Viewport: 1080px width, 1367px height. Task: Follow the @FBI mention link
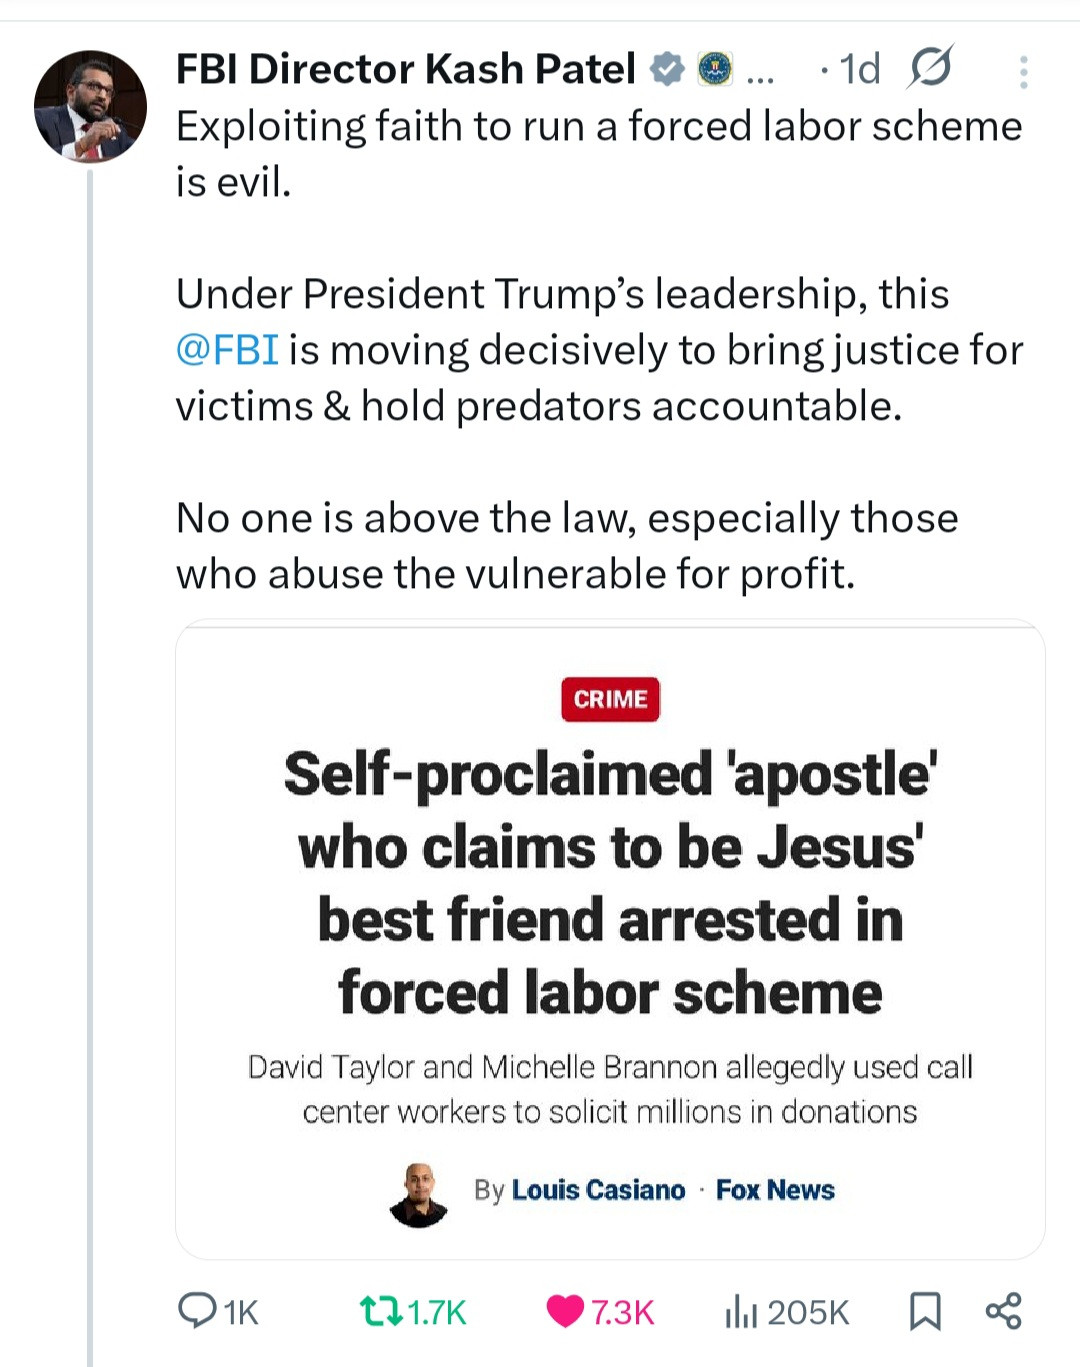tap(227, 350)
